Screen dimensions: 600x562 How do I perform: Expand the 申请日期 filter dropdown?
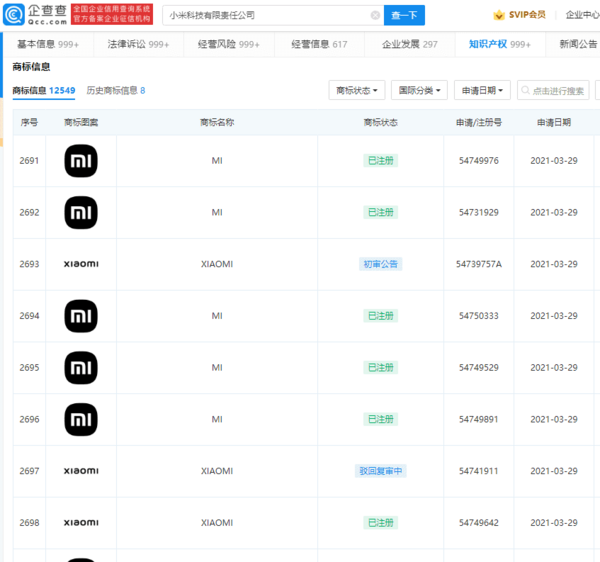[482, 90]
